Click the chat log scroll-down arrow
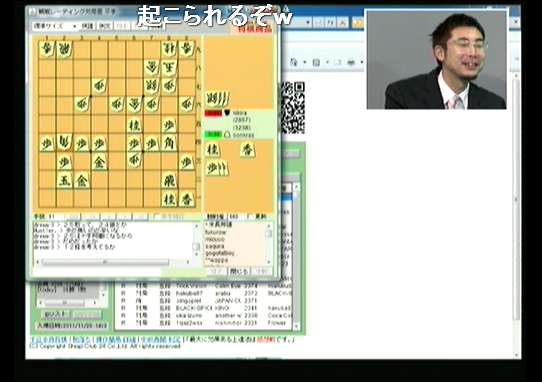 [x=196, y=255]
